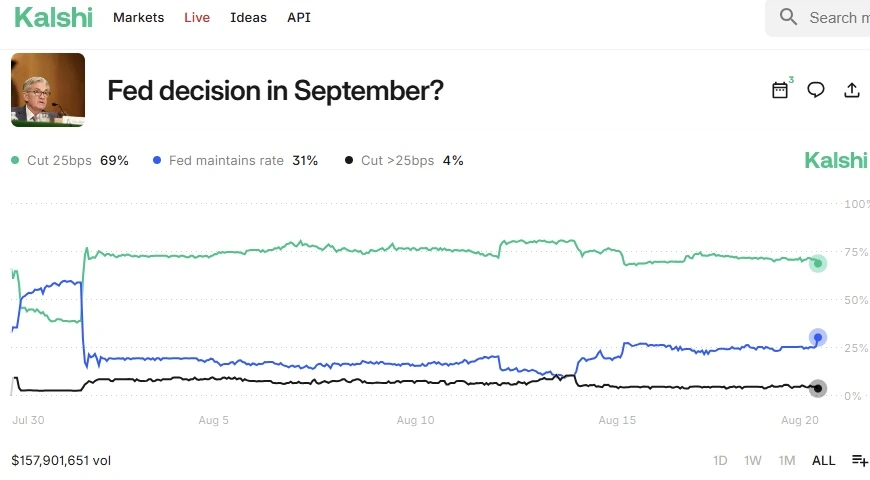Click the magnifying glass search icon
The image size is (870, 480).
pyautogui.click(x=788, y=17)
